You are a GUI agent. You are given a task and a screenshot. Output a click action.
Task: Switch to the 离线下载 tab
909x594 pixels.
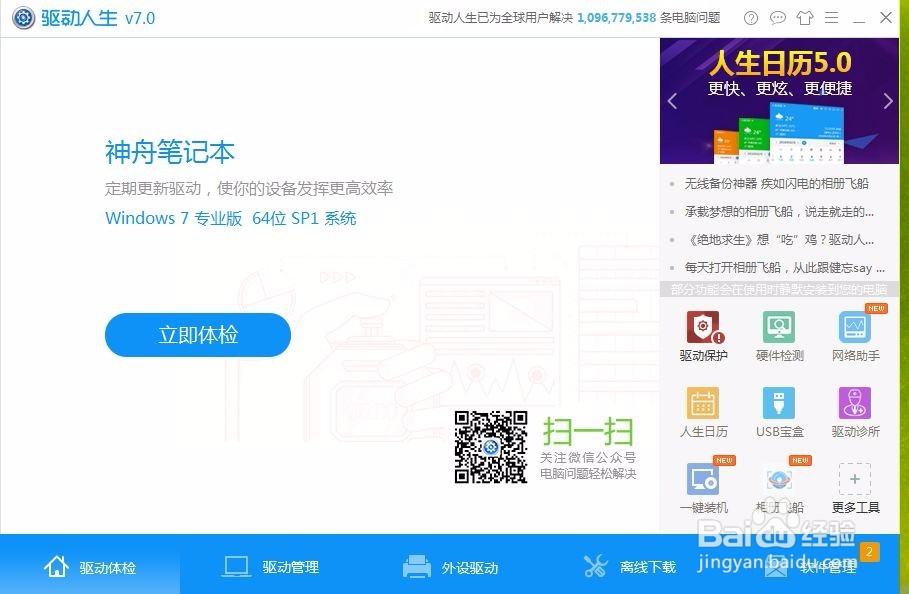click(x=630, y=567)
